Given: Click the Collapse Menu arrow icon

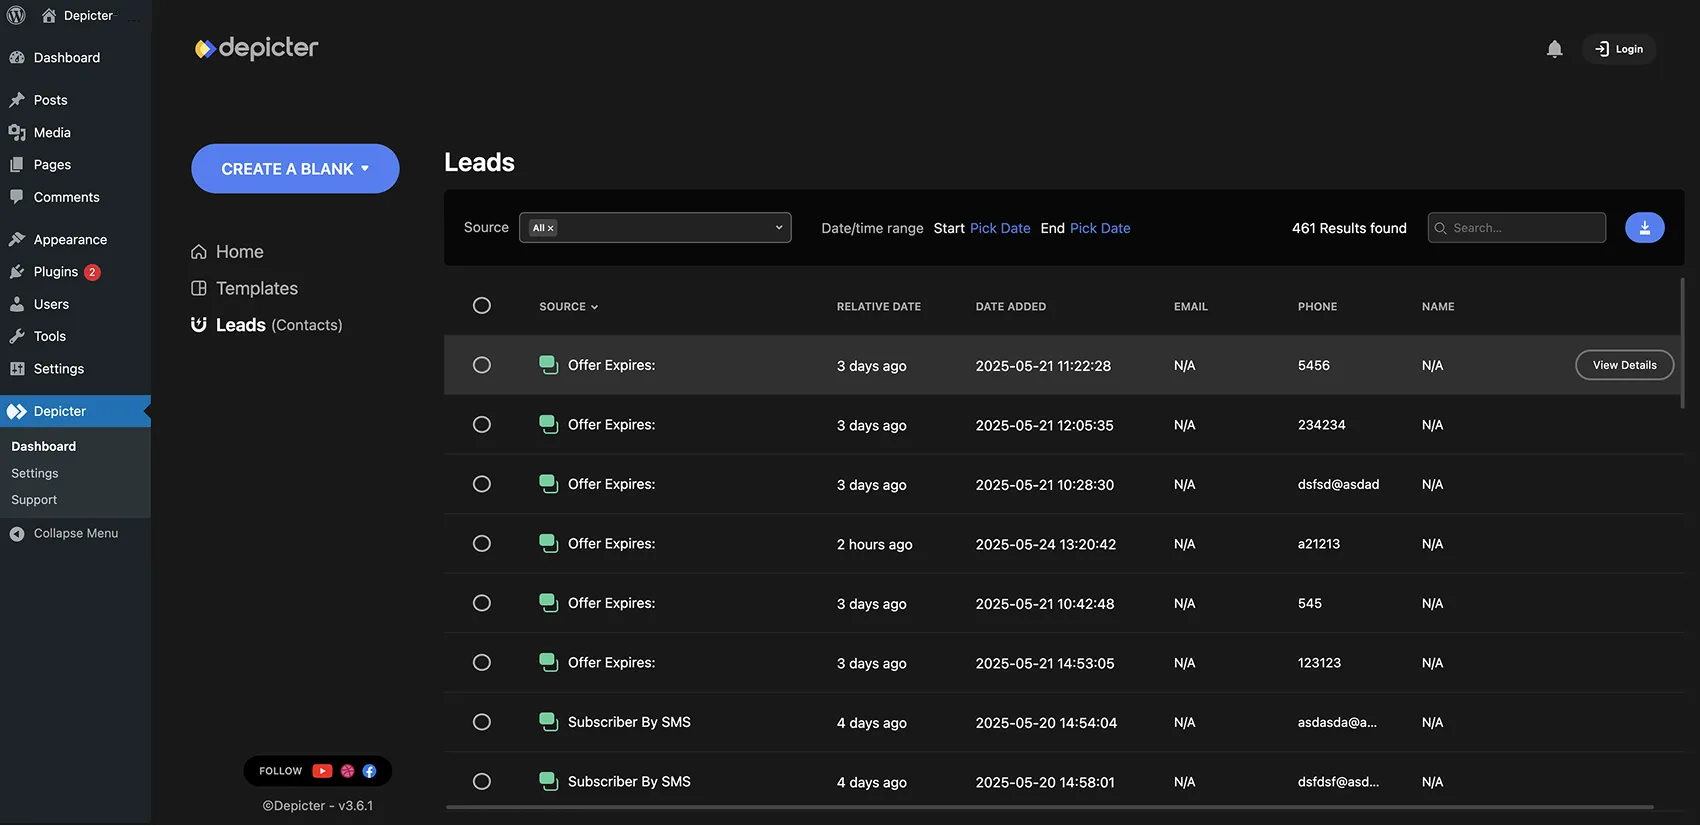Looking at the screenshot, I should coord(17,534).
